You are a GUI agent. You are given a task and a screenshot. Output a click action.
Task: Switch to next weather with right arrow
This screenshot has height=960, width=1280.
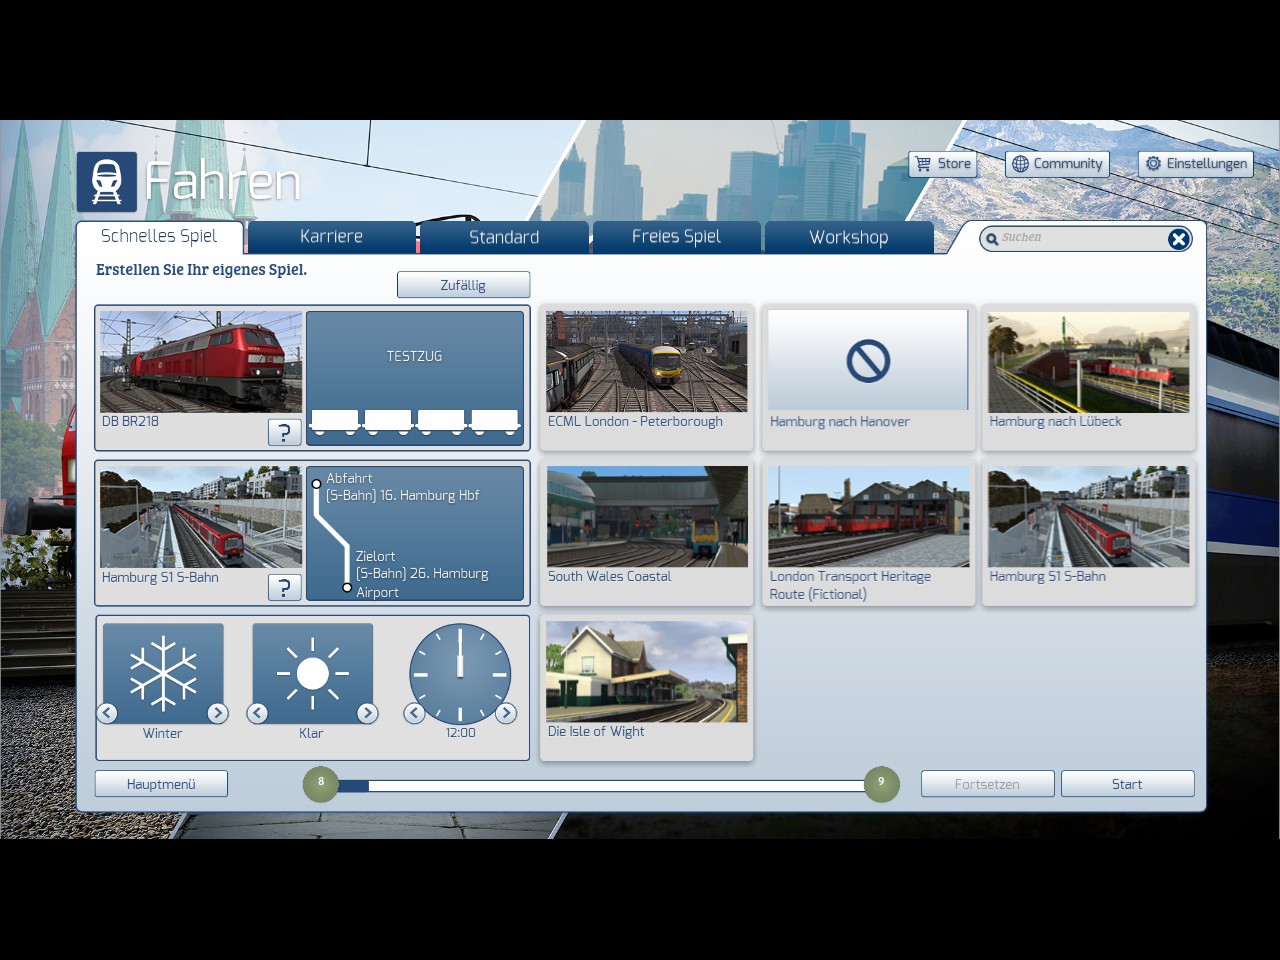[367, 713]
